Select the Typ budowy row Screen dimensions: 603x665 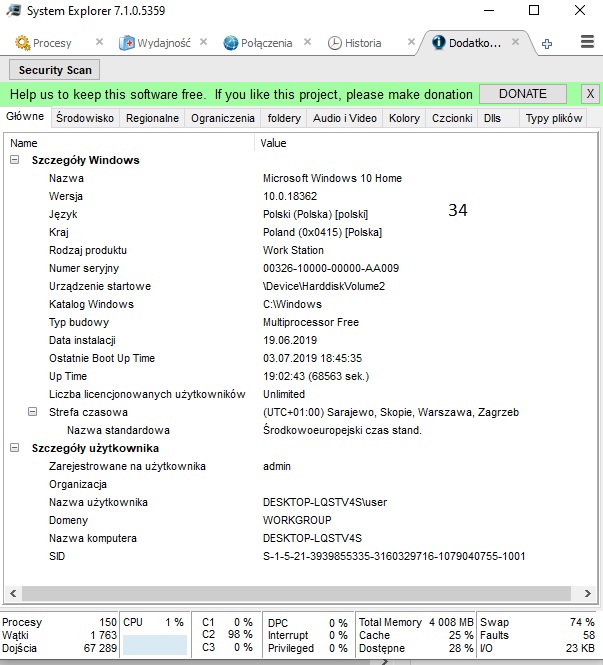300,322
